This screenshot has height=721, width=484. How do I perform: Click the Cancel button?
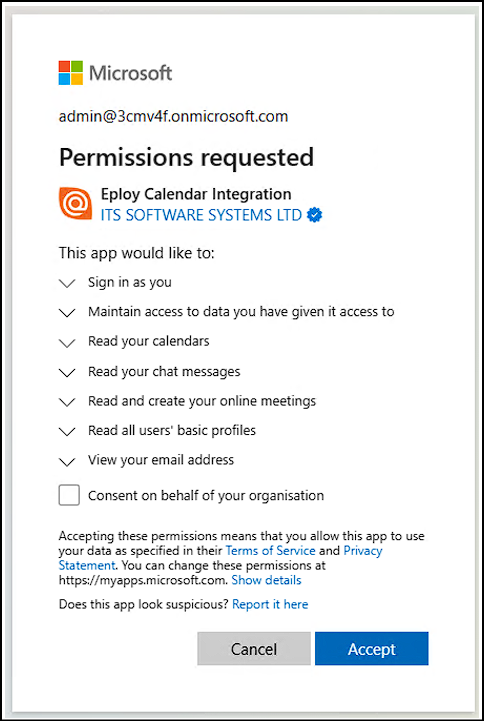(254, 648)
